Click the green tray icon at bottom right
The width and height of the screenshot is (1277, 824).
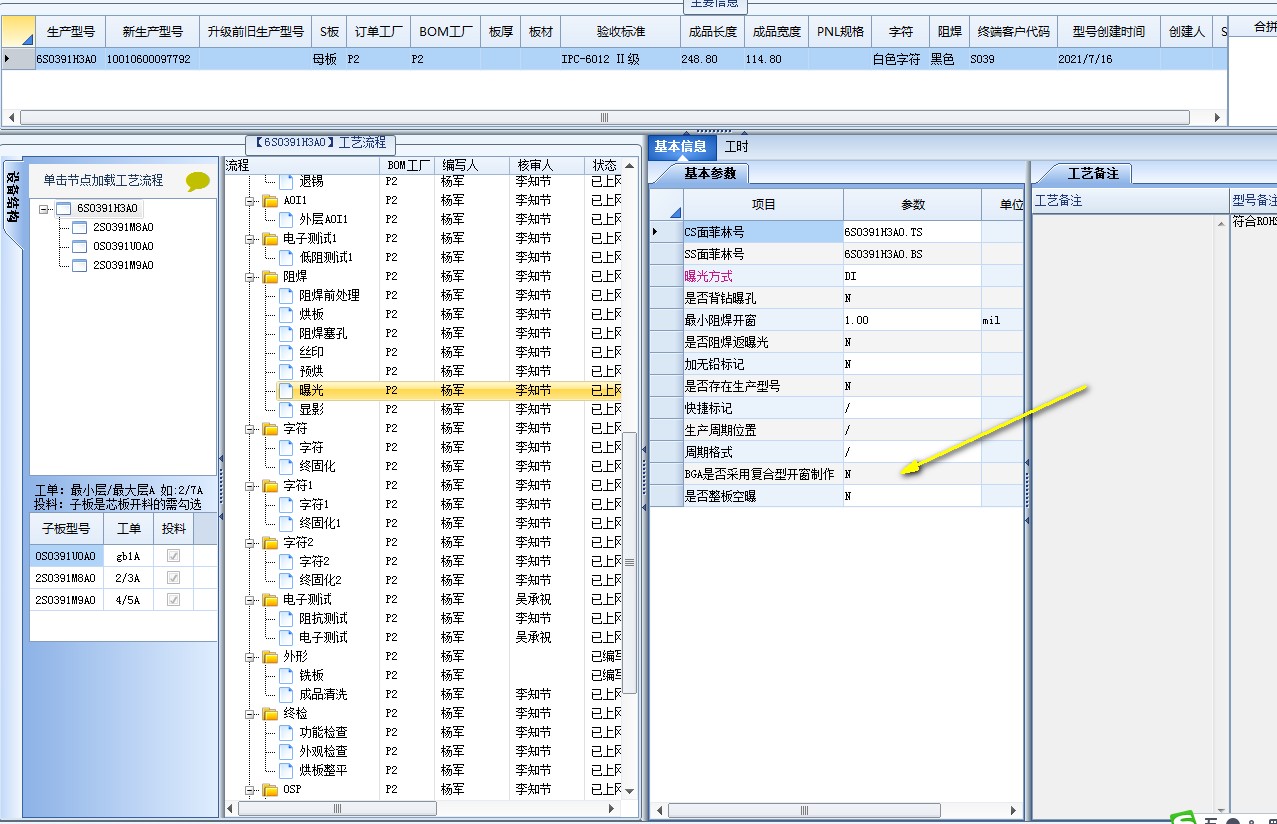[1185, 817]
